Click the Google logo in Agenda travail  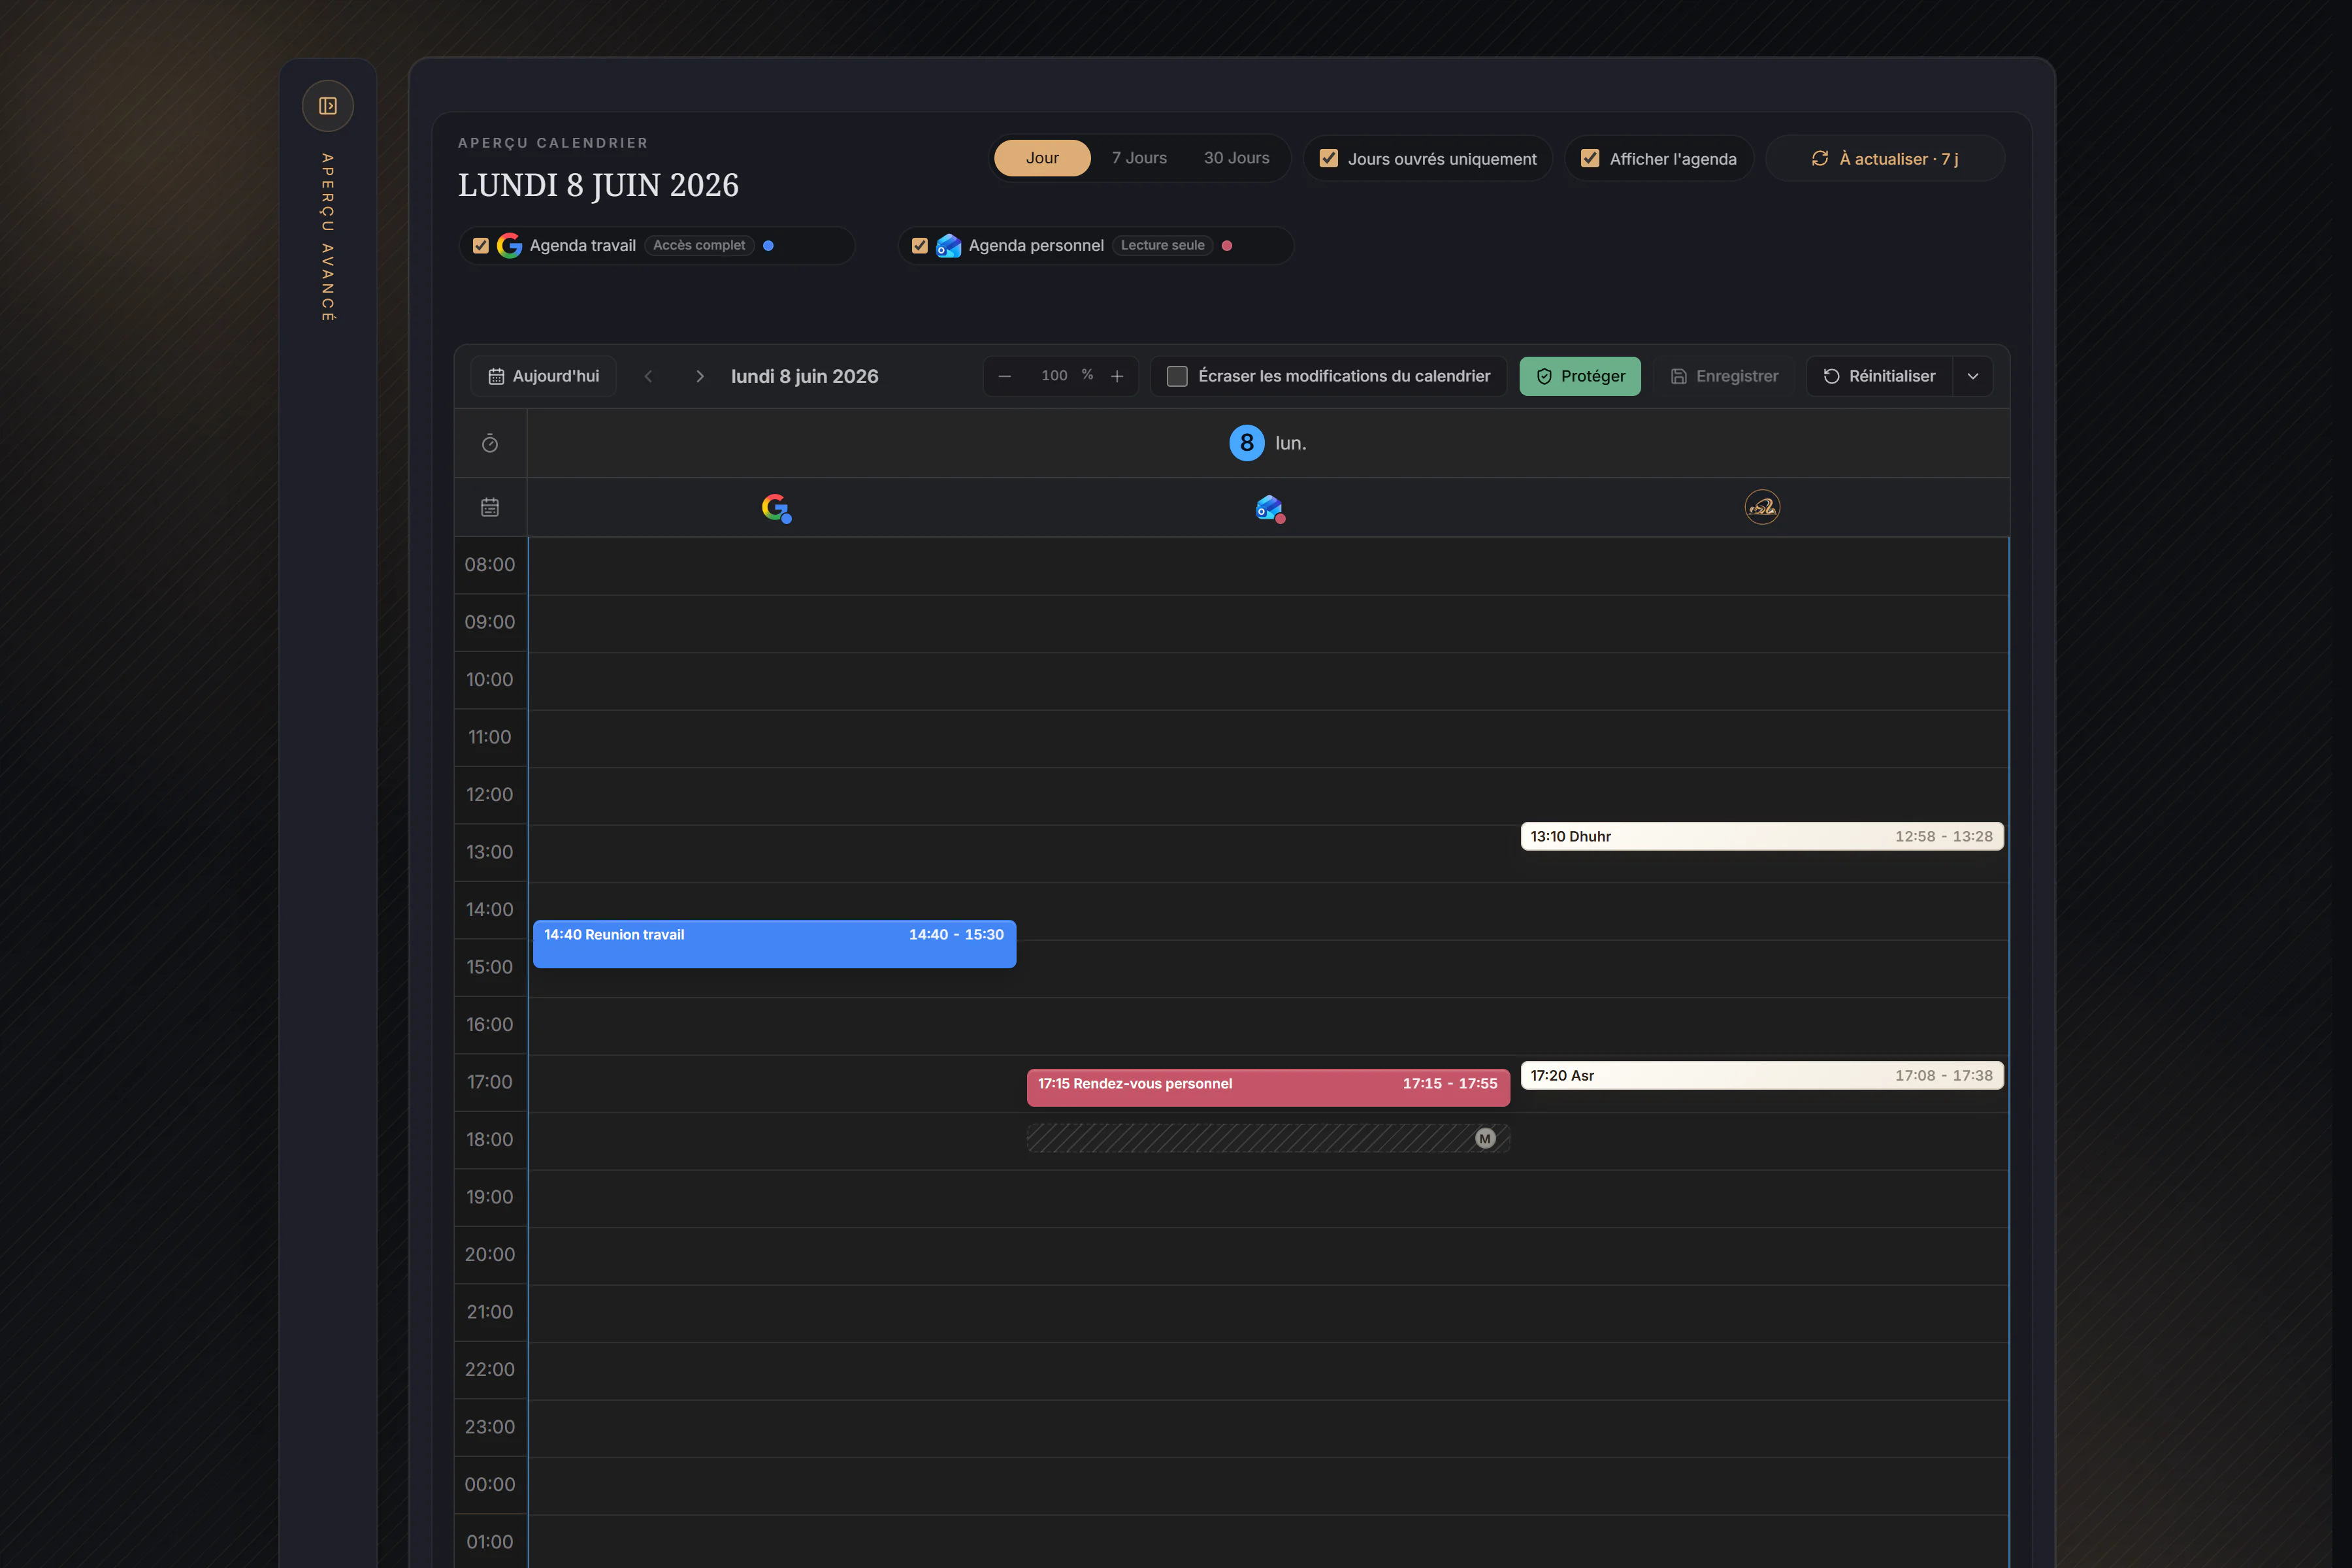[x=509, y=245]
